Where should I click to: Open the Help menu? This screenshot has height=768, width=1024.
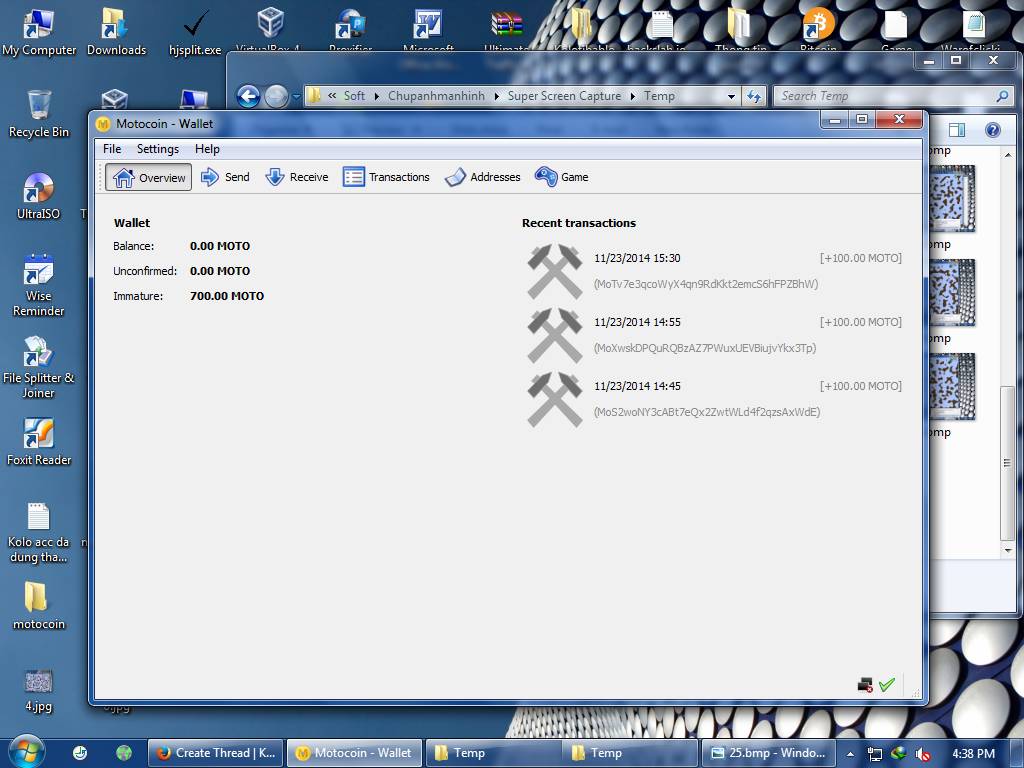pos(207,149)
